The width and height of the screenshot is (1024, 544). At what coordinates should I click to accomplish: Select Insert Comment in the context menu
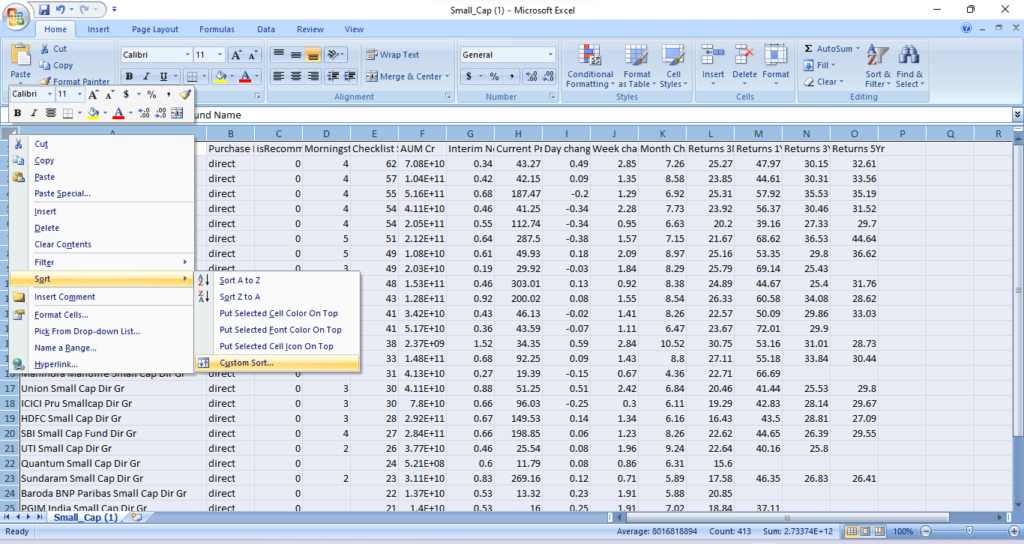coord(103,296)
